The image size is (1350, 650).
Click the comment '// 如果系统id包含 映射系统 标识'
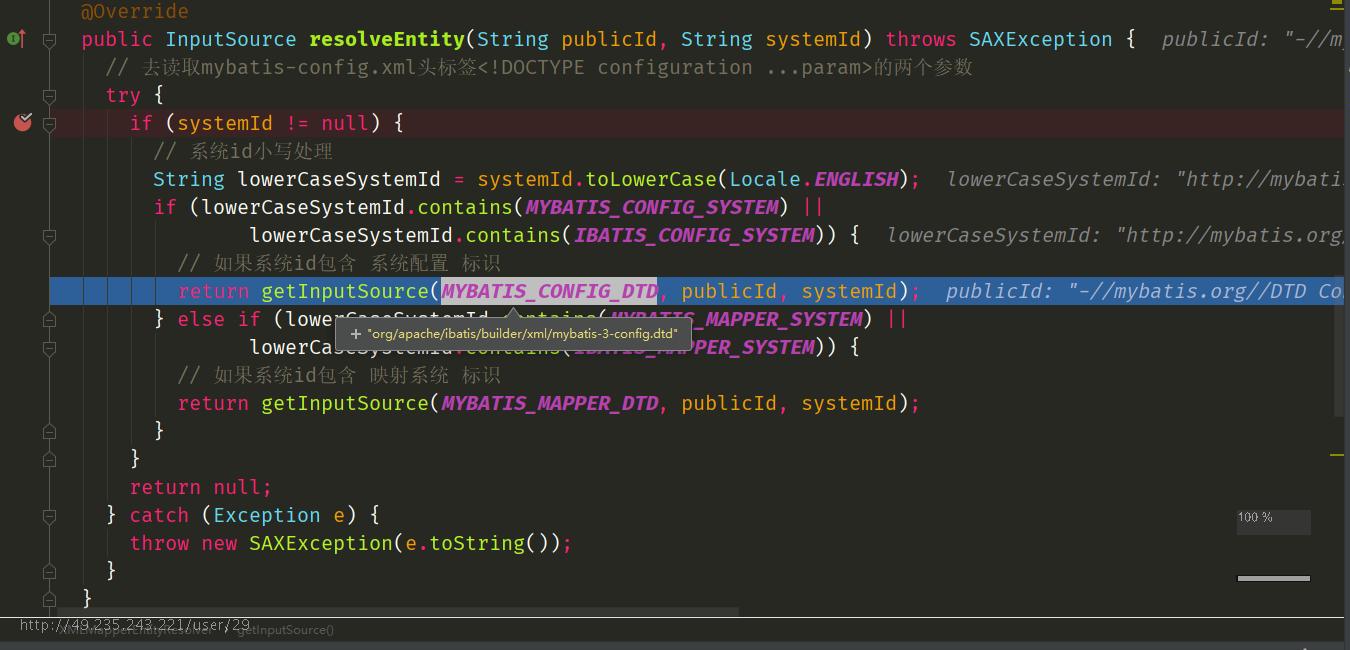point(339,375)
